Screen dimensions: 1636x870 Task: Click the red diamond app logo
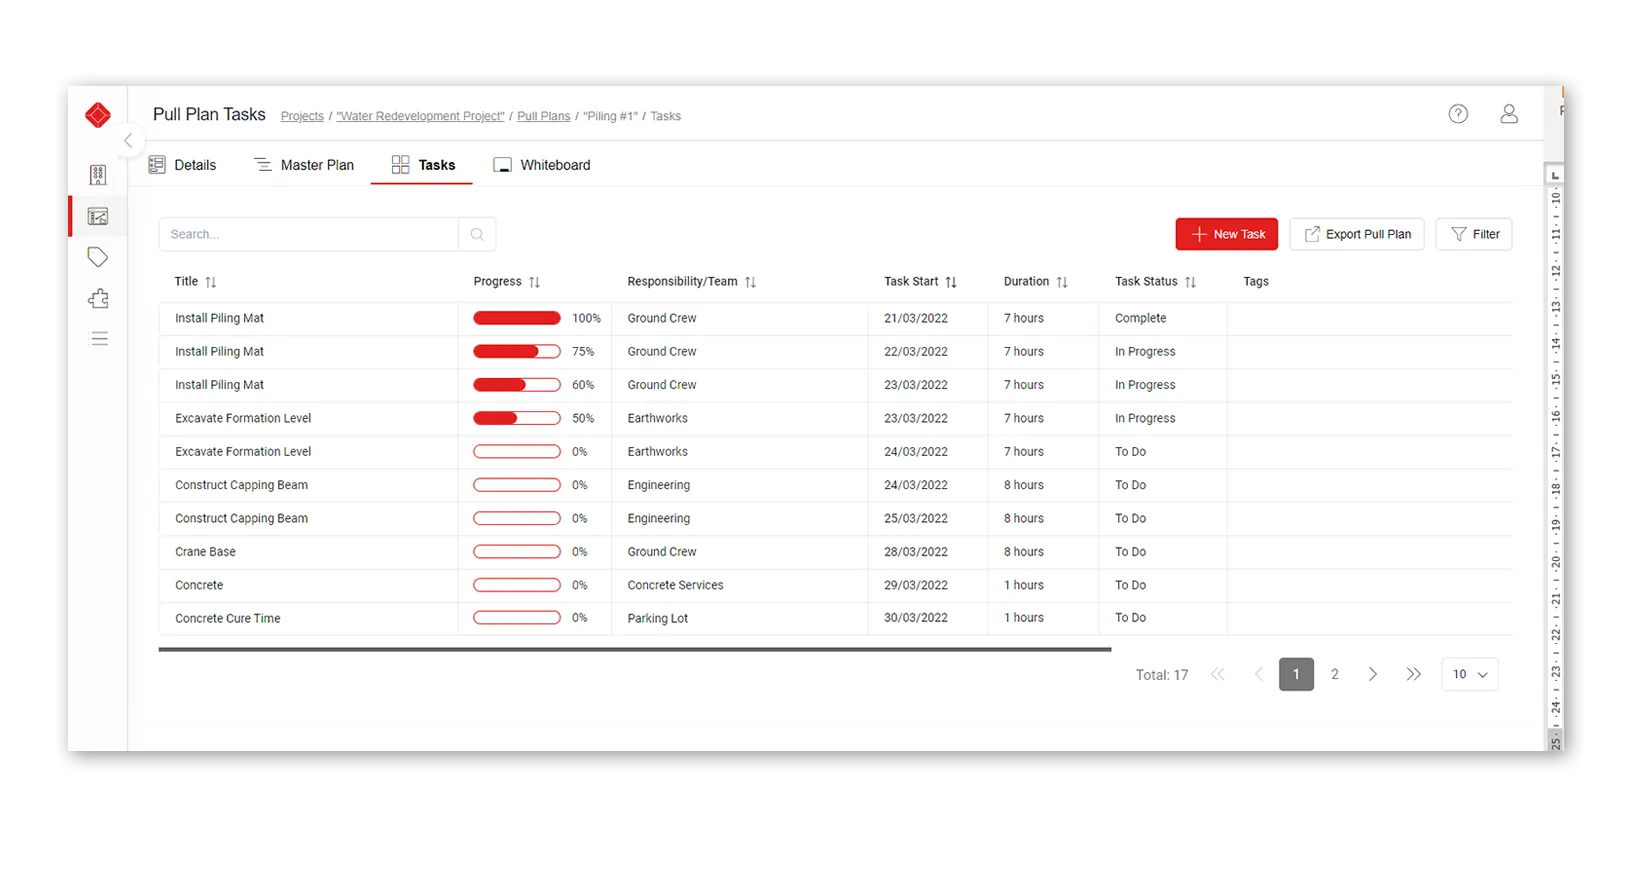[x=98, y=115]
